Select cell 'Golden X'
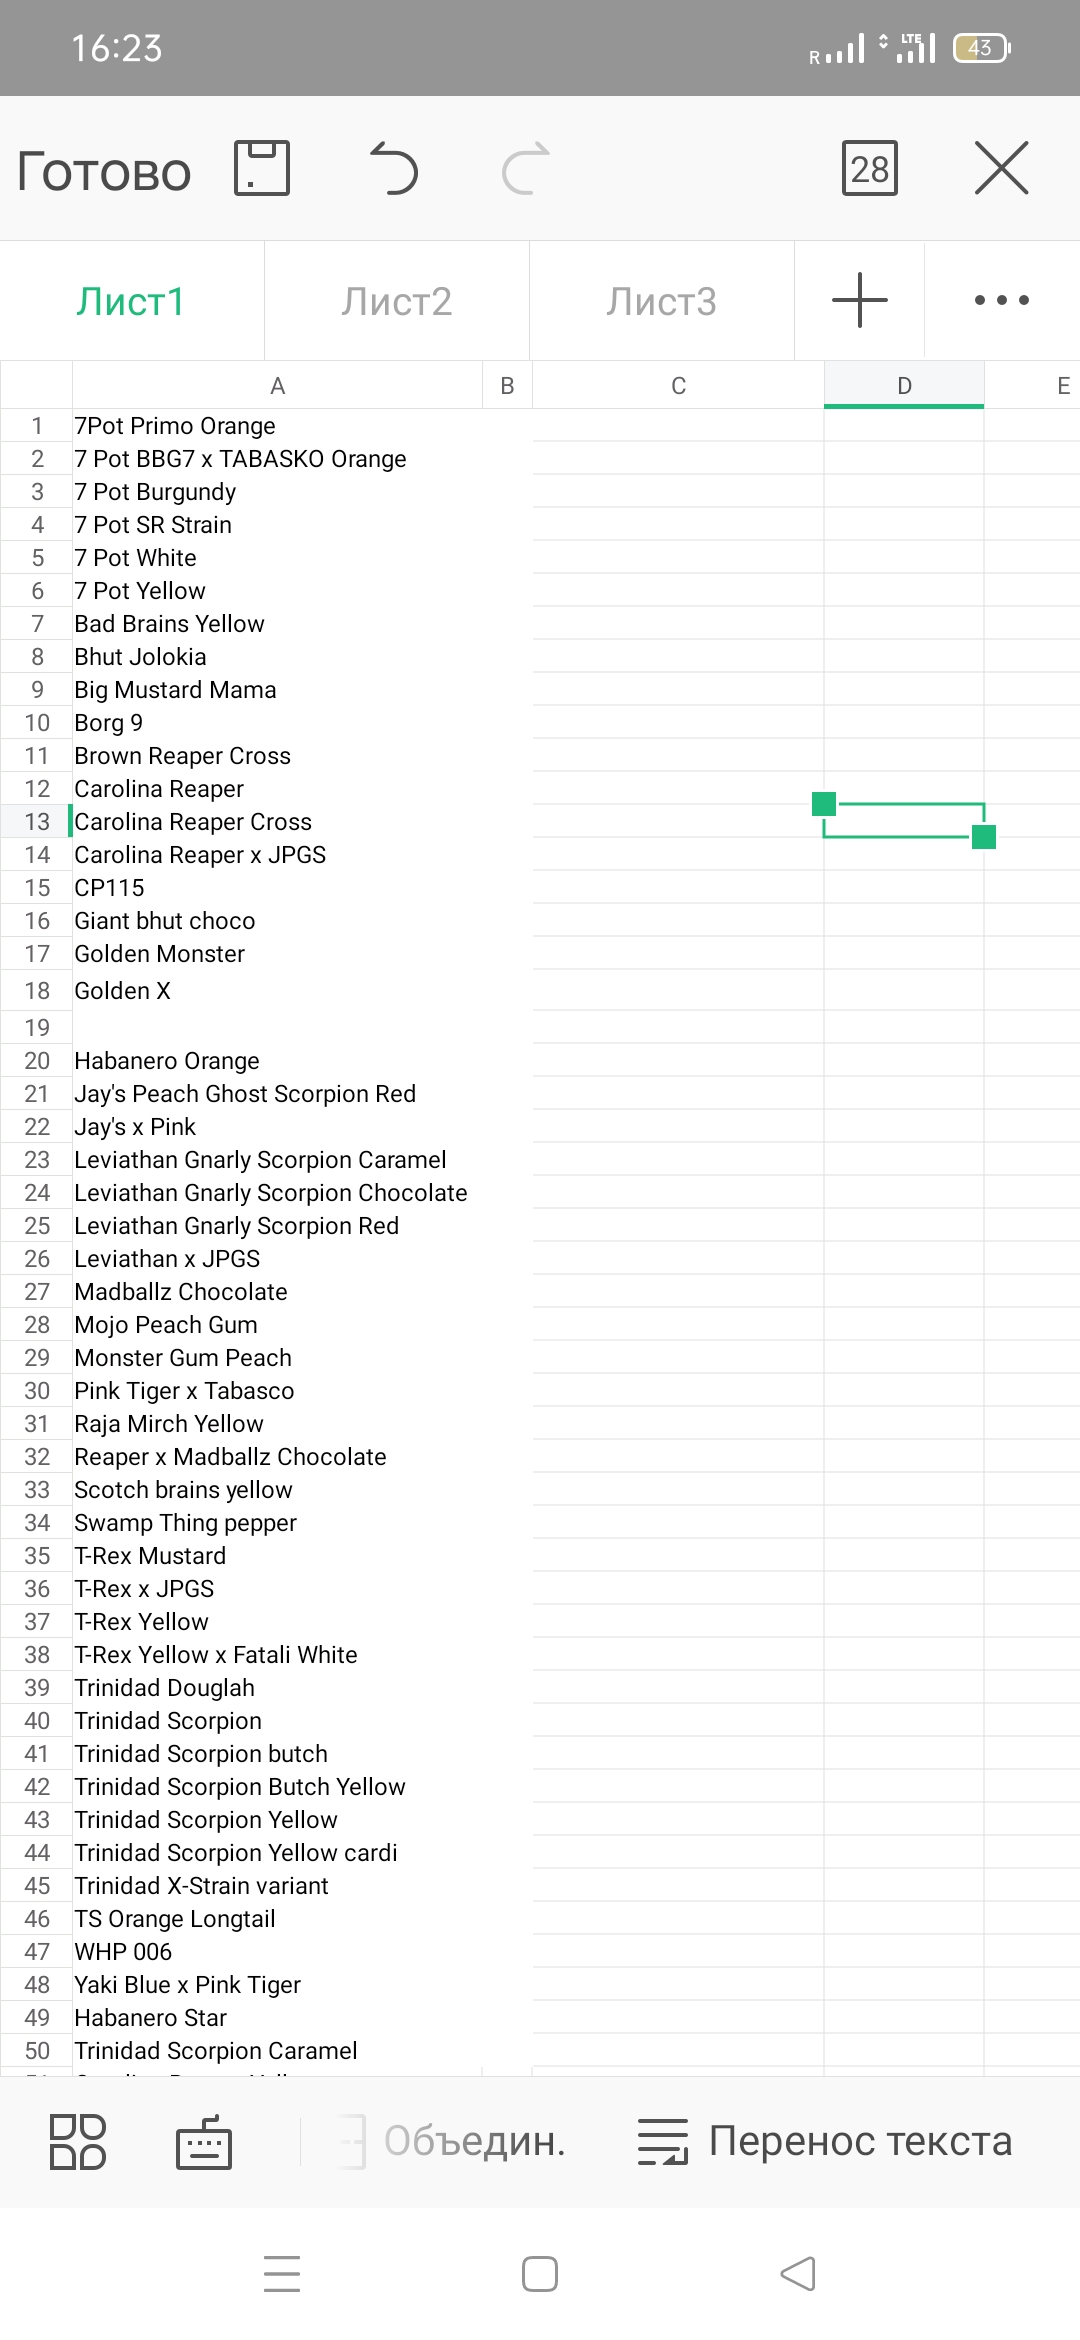This screenshot has width=1080, height=2340. tap(277, 991)
